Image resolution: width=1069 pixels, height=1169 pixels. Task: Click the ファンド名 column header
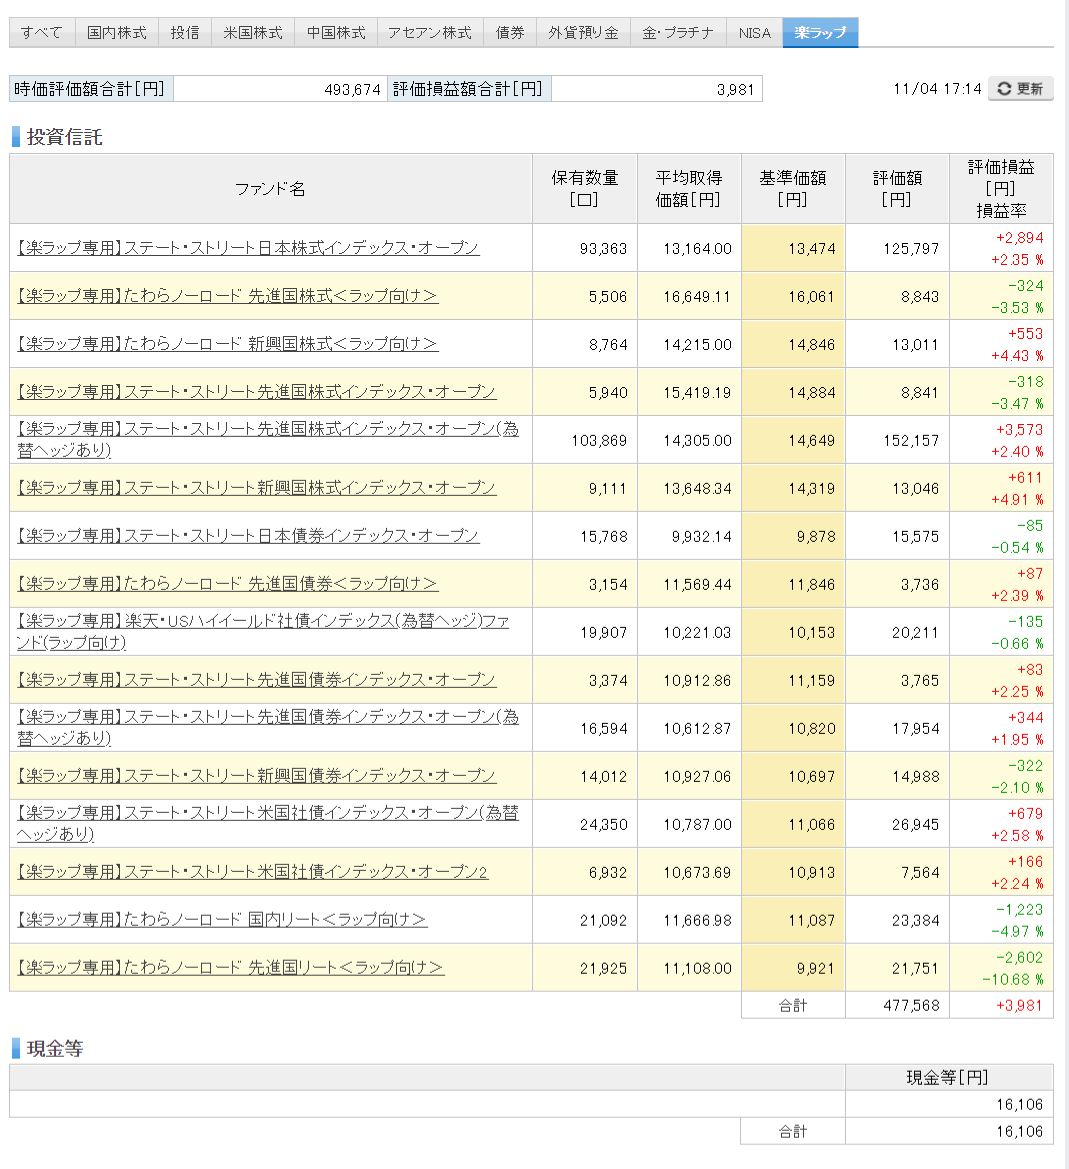coord(271,189)
